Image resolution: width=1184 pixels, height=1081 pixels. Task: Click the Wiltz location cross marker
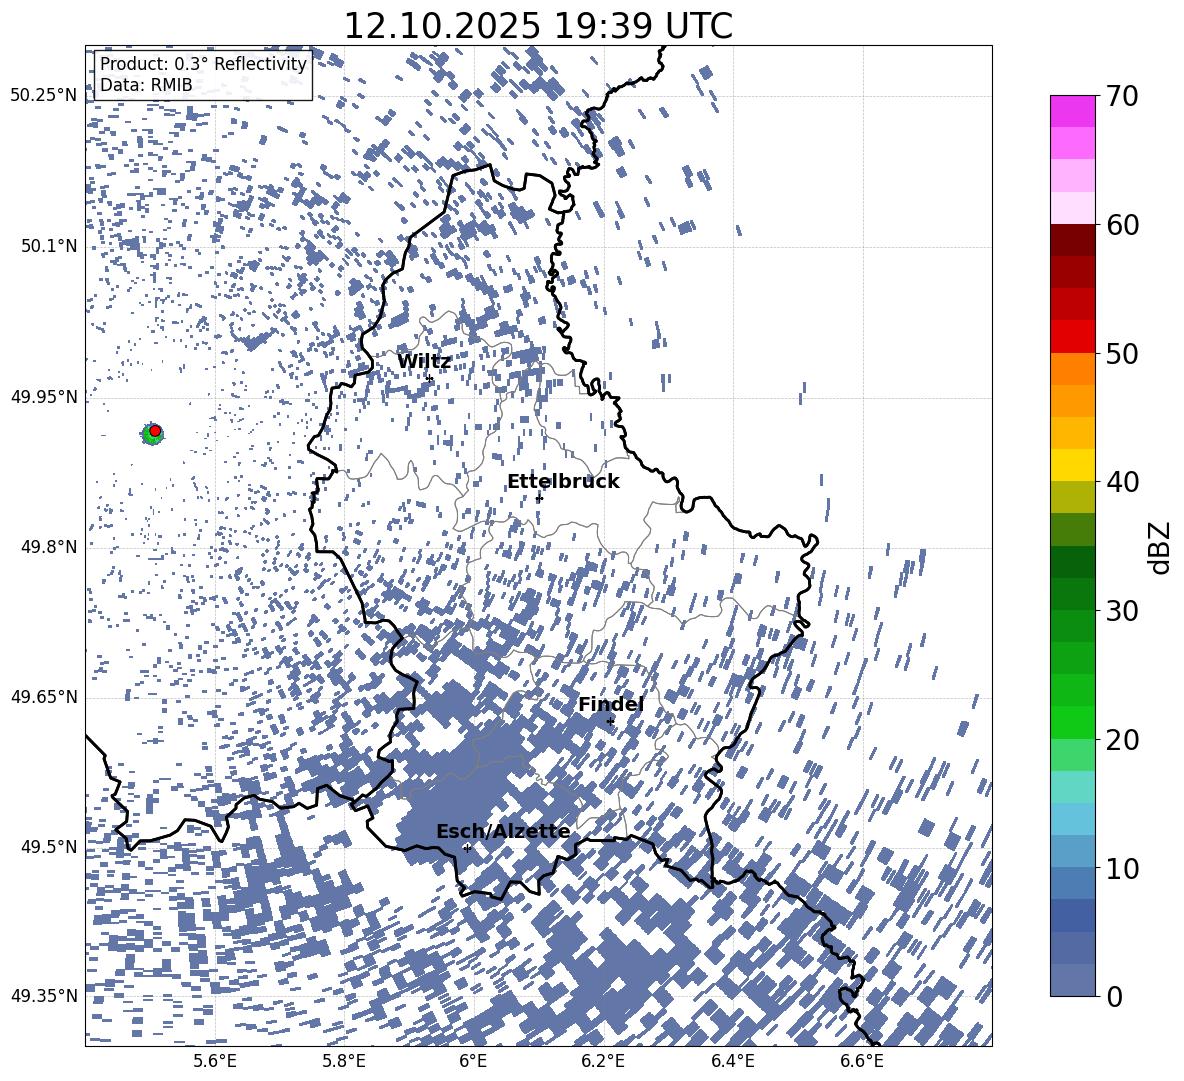point(430,379)
